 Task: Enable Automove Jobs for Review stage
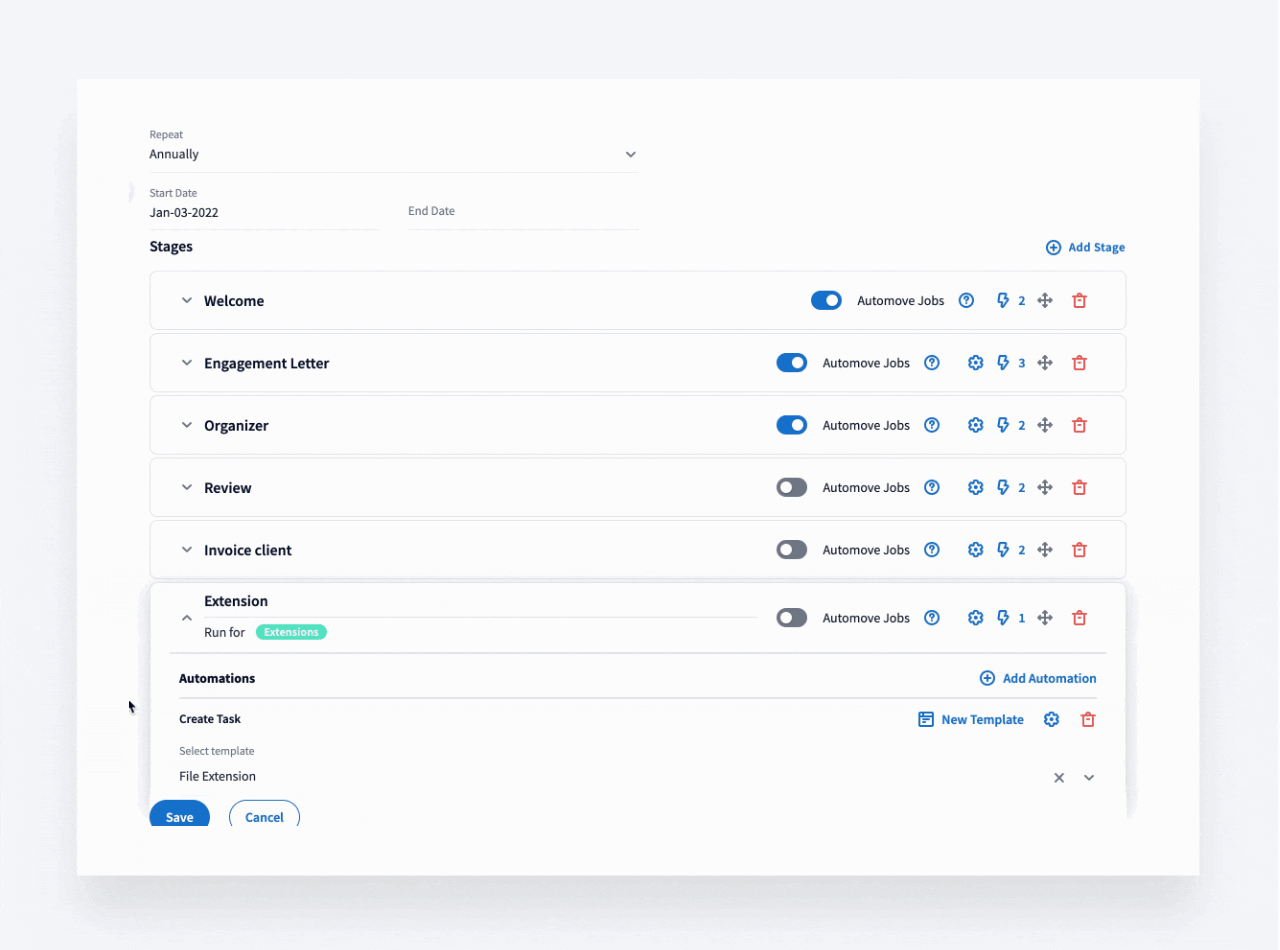tap(791, 488)
